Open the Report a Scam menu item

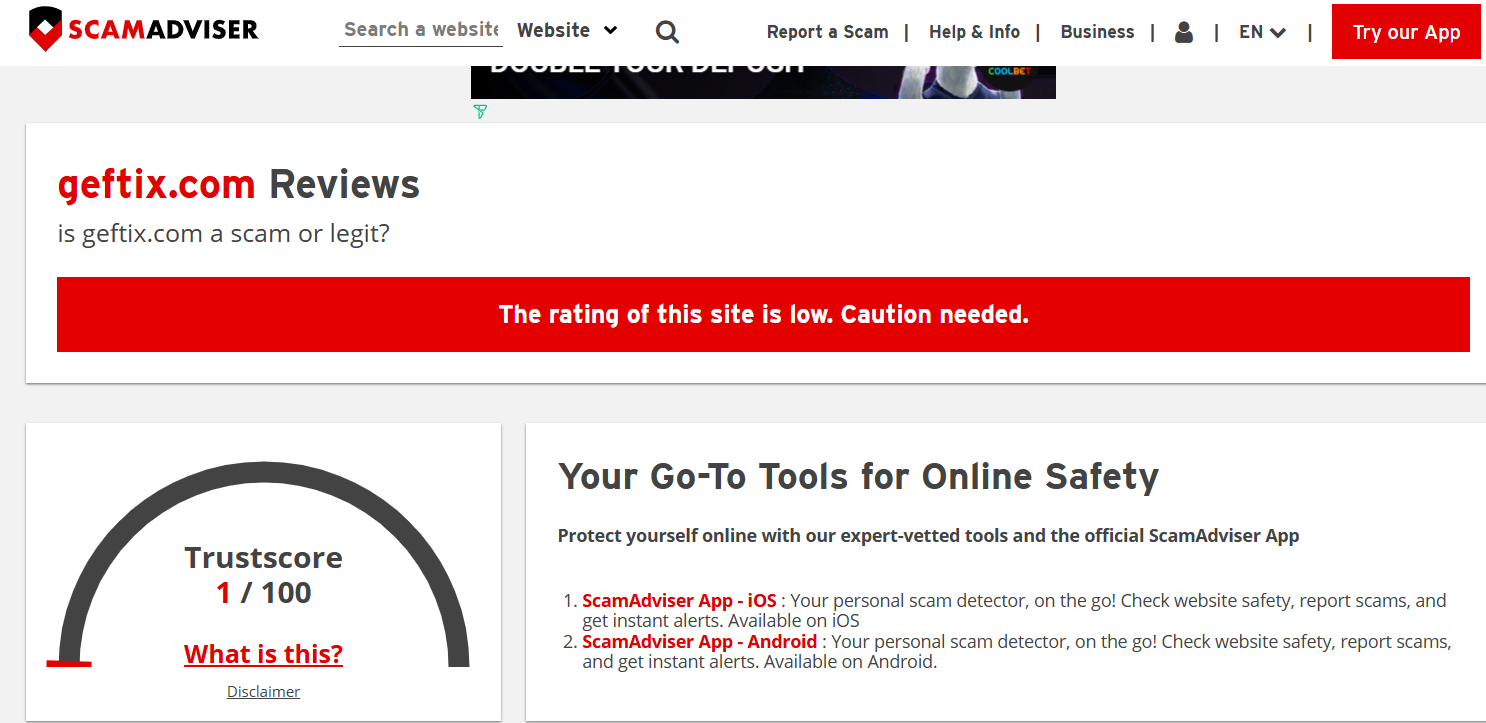(x=827, y=32)
